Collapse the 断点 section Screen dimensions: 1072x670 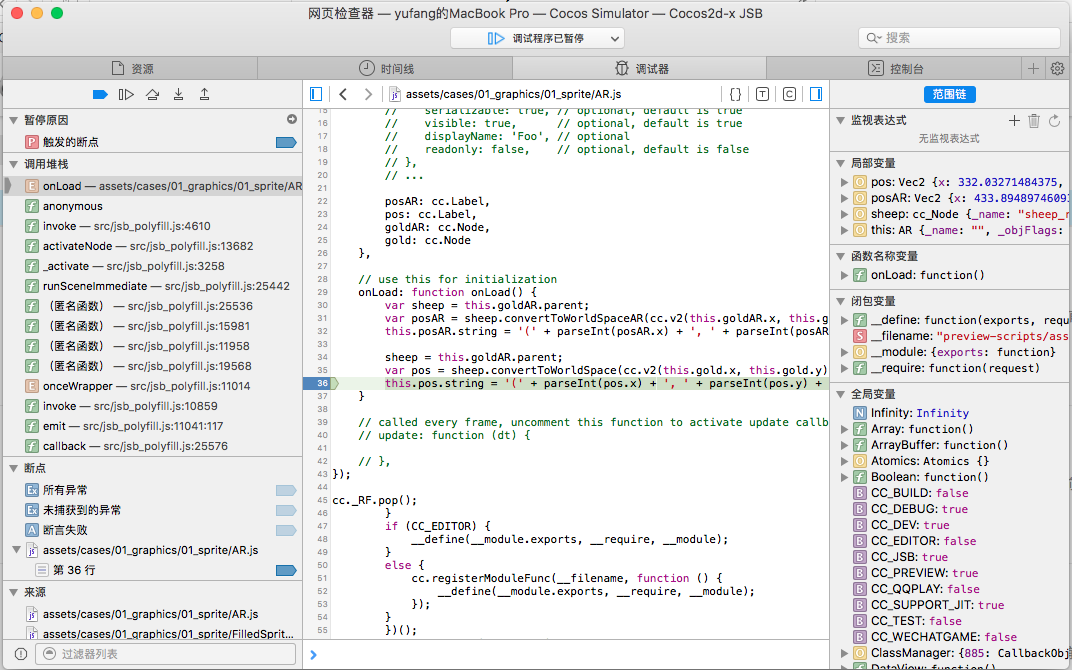point(14,468)
